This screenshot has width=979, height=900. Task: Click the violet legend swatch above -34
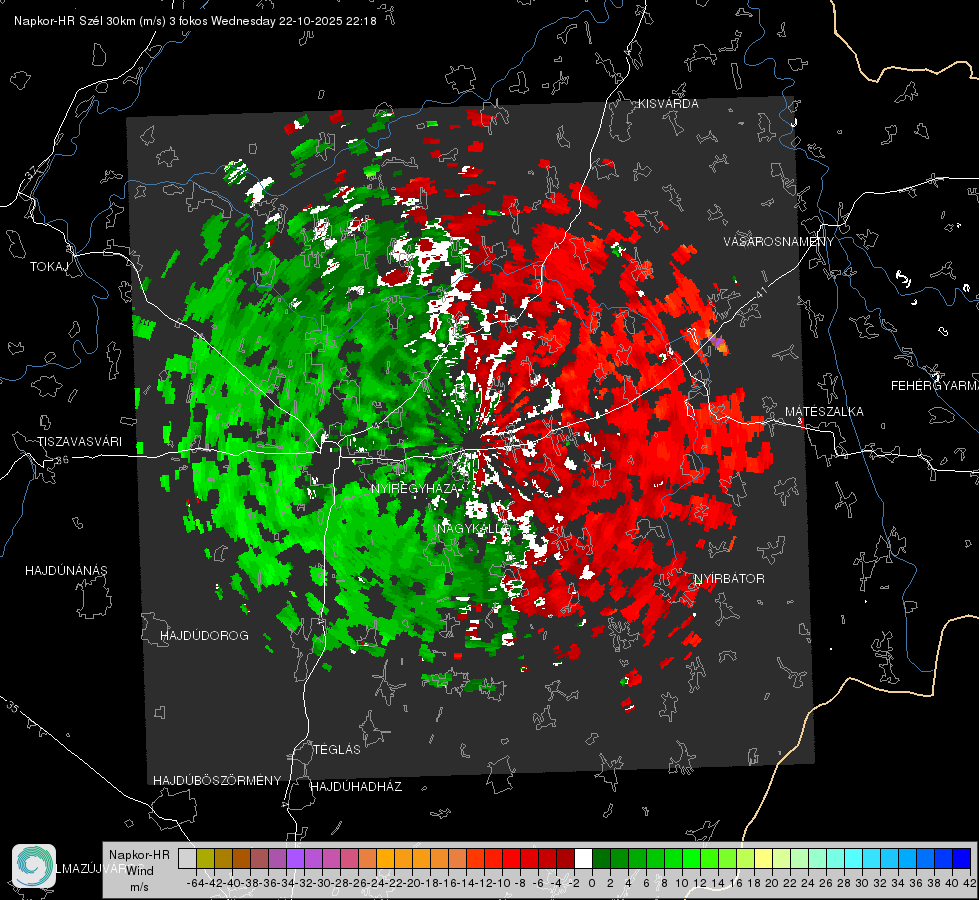(x=295, y=859)
